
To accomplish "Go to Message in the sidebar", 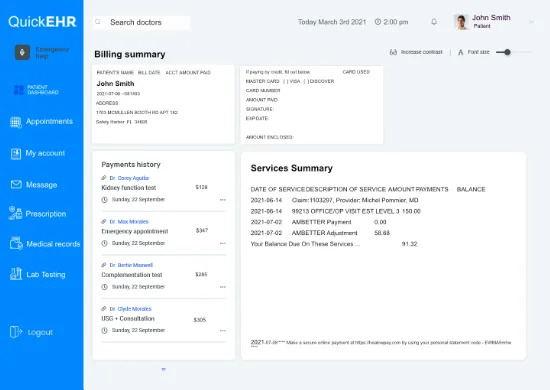I will click(x=34, y=184).
